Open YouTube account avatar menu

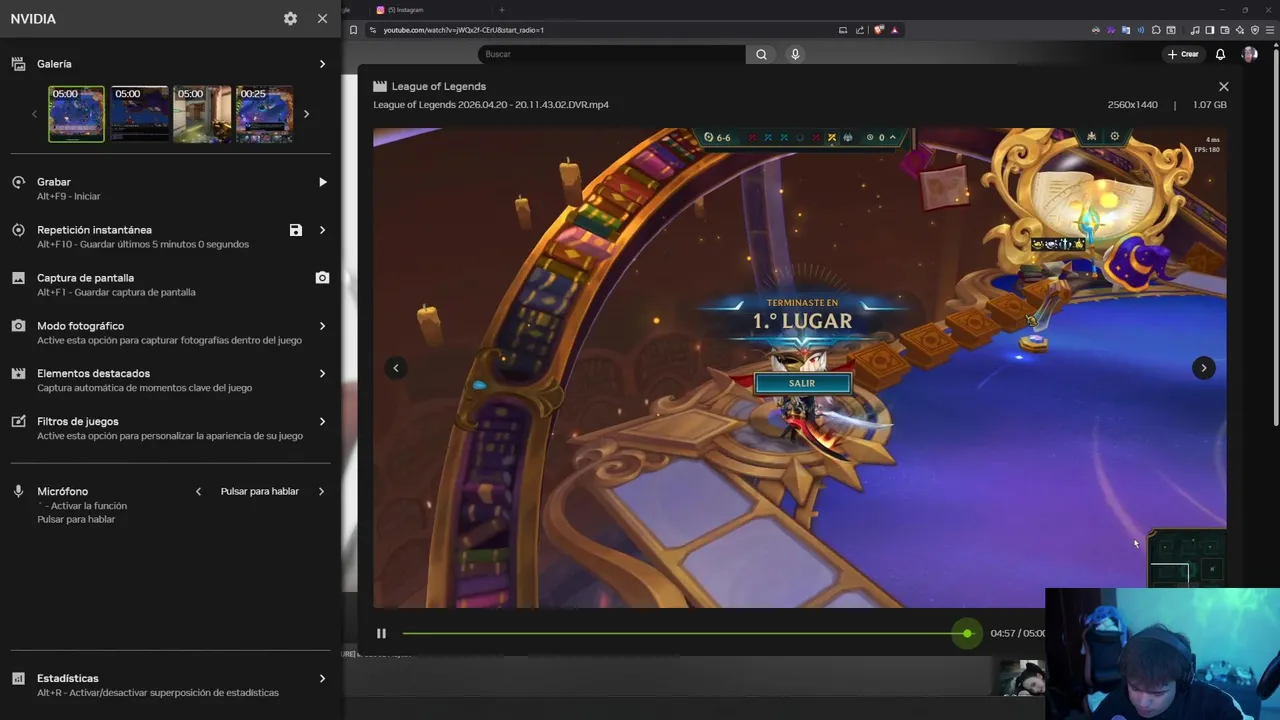(x=1249, y=54)
